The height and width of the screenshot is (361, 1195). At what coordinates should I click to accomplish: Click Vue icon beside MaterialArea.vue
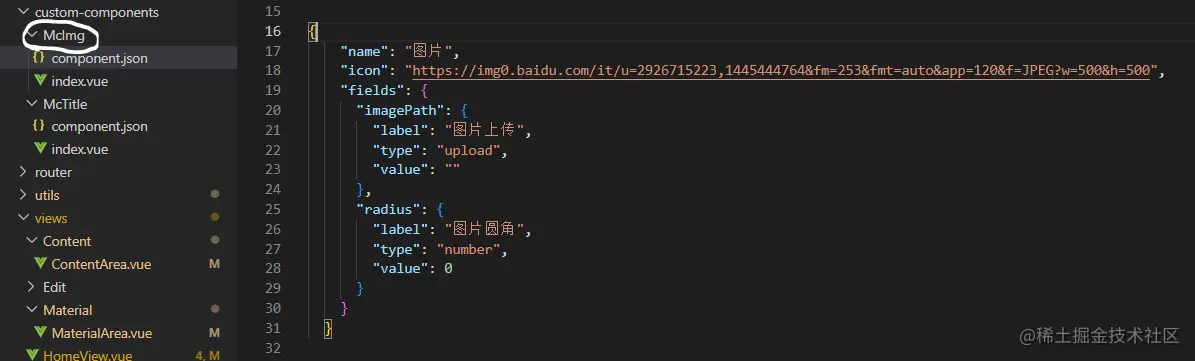(x=40, y=333)
